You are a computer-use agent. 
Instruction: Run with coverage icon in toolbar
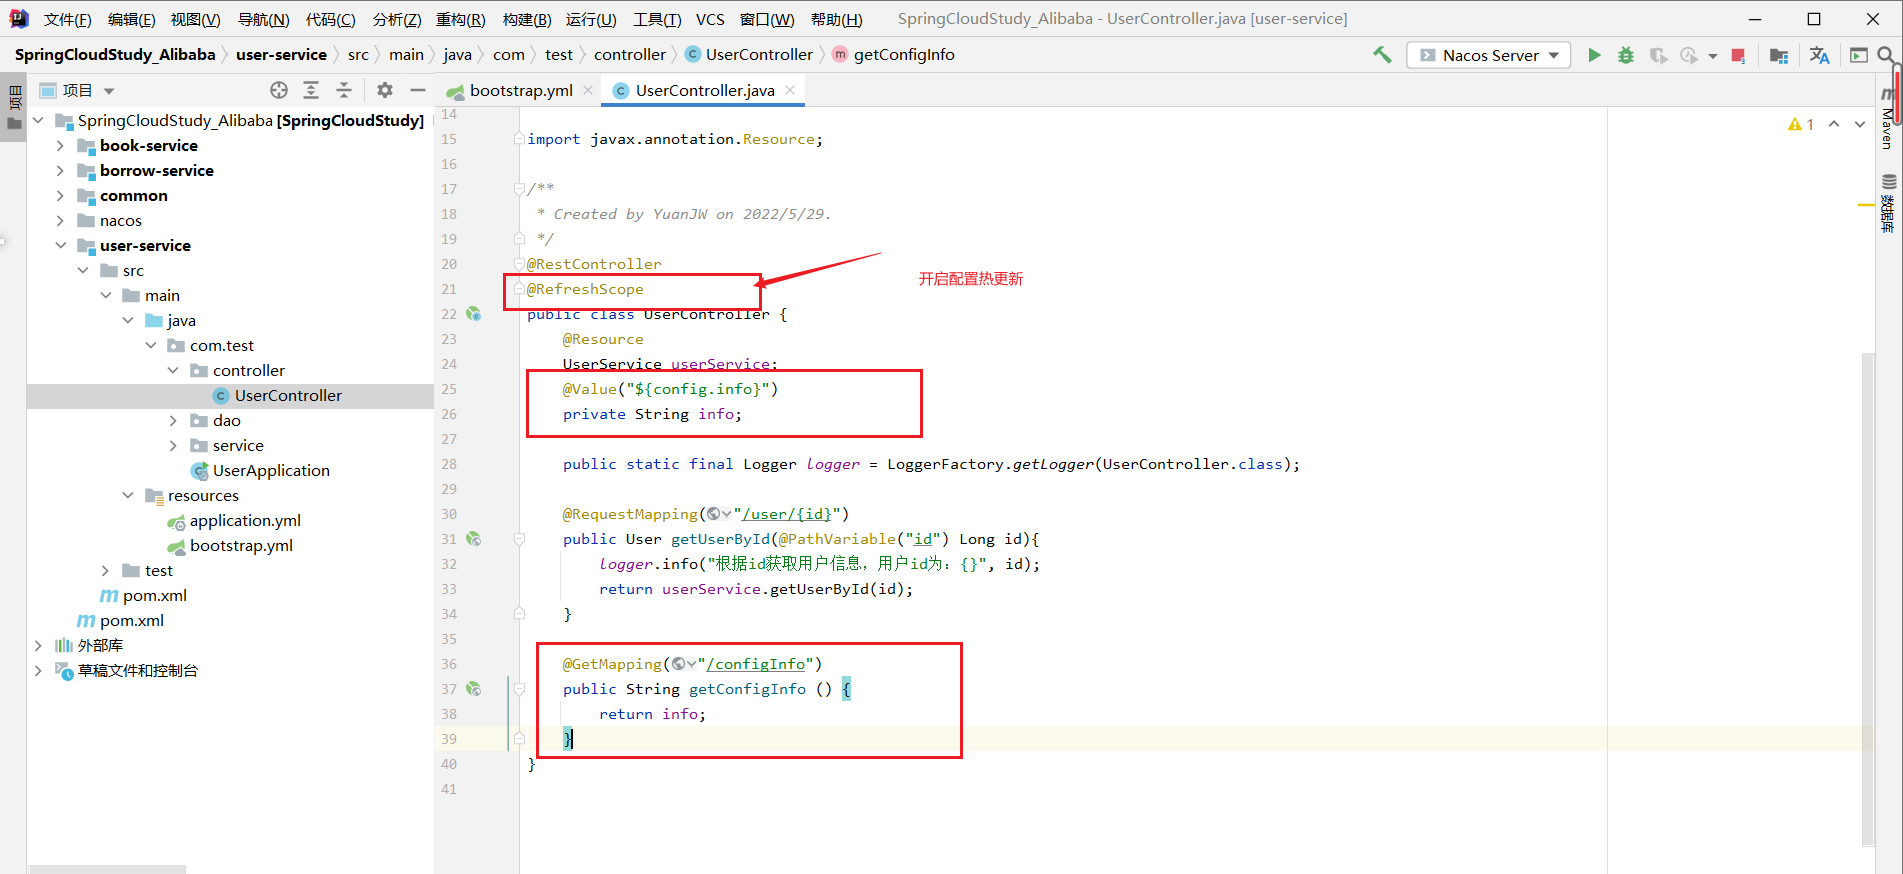point(1658,55)
